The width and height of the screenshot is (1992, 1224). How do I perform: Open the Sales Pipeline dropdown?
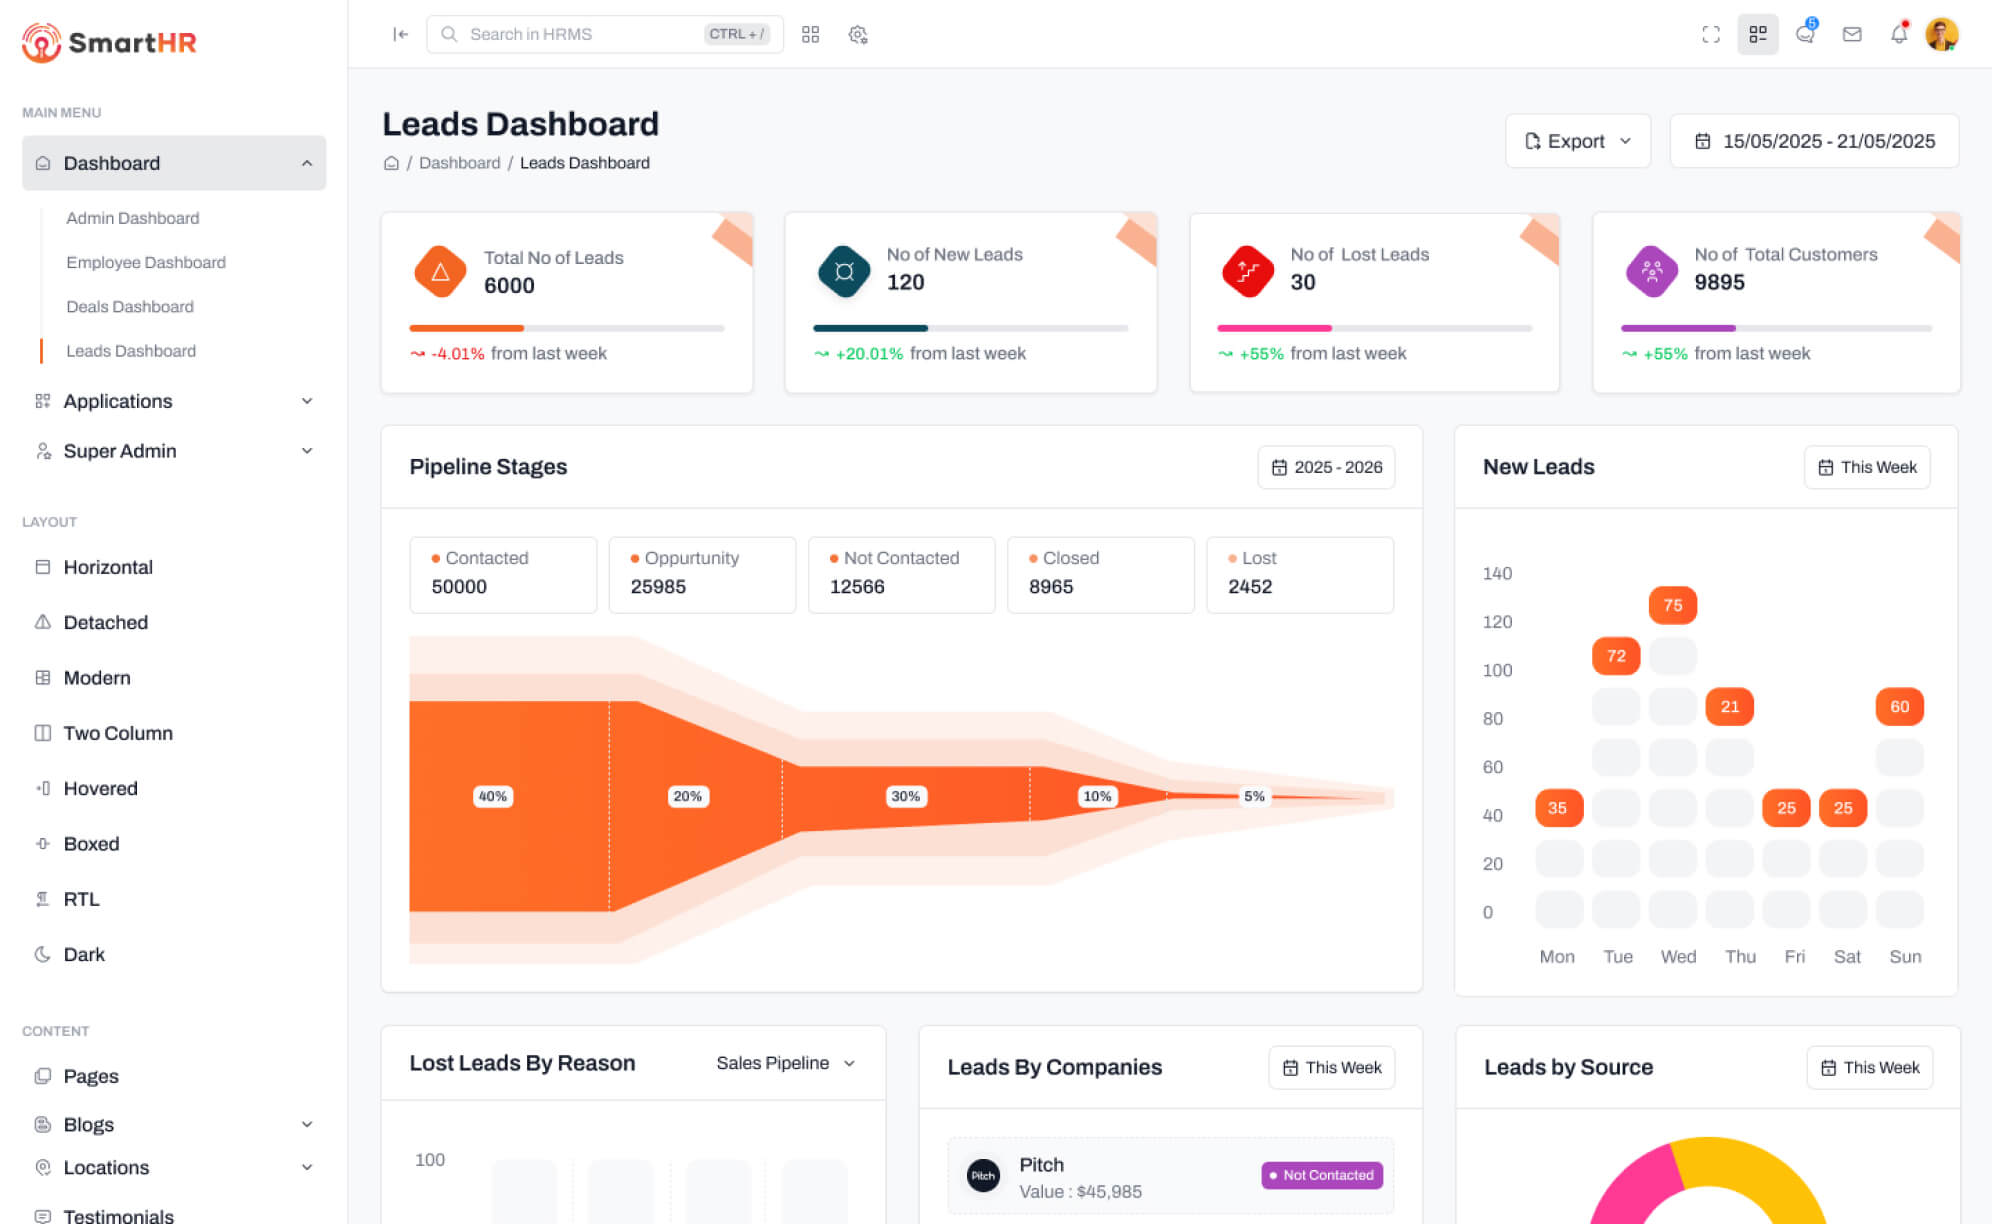pyautogui.click(x=785, y=1063)
